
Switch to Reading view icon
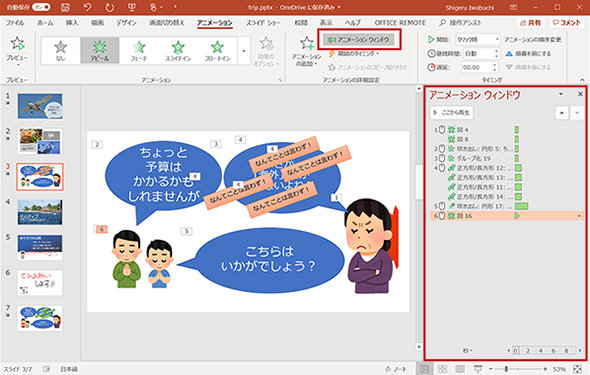(460, 369)
